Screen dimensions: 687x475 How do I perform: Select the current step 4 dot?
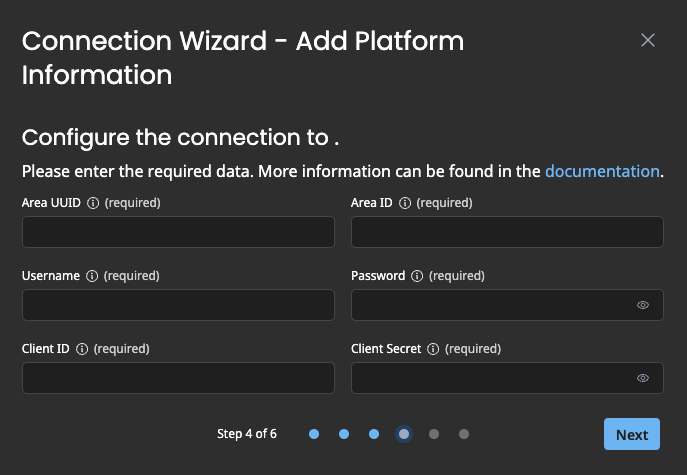click(404, 434)
